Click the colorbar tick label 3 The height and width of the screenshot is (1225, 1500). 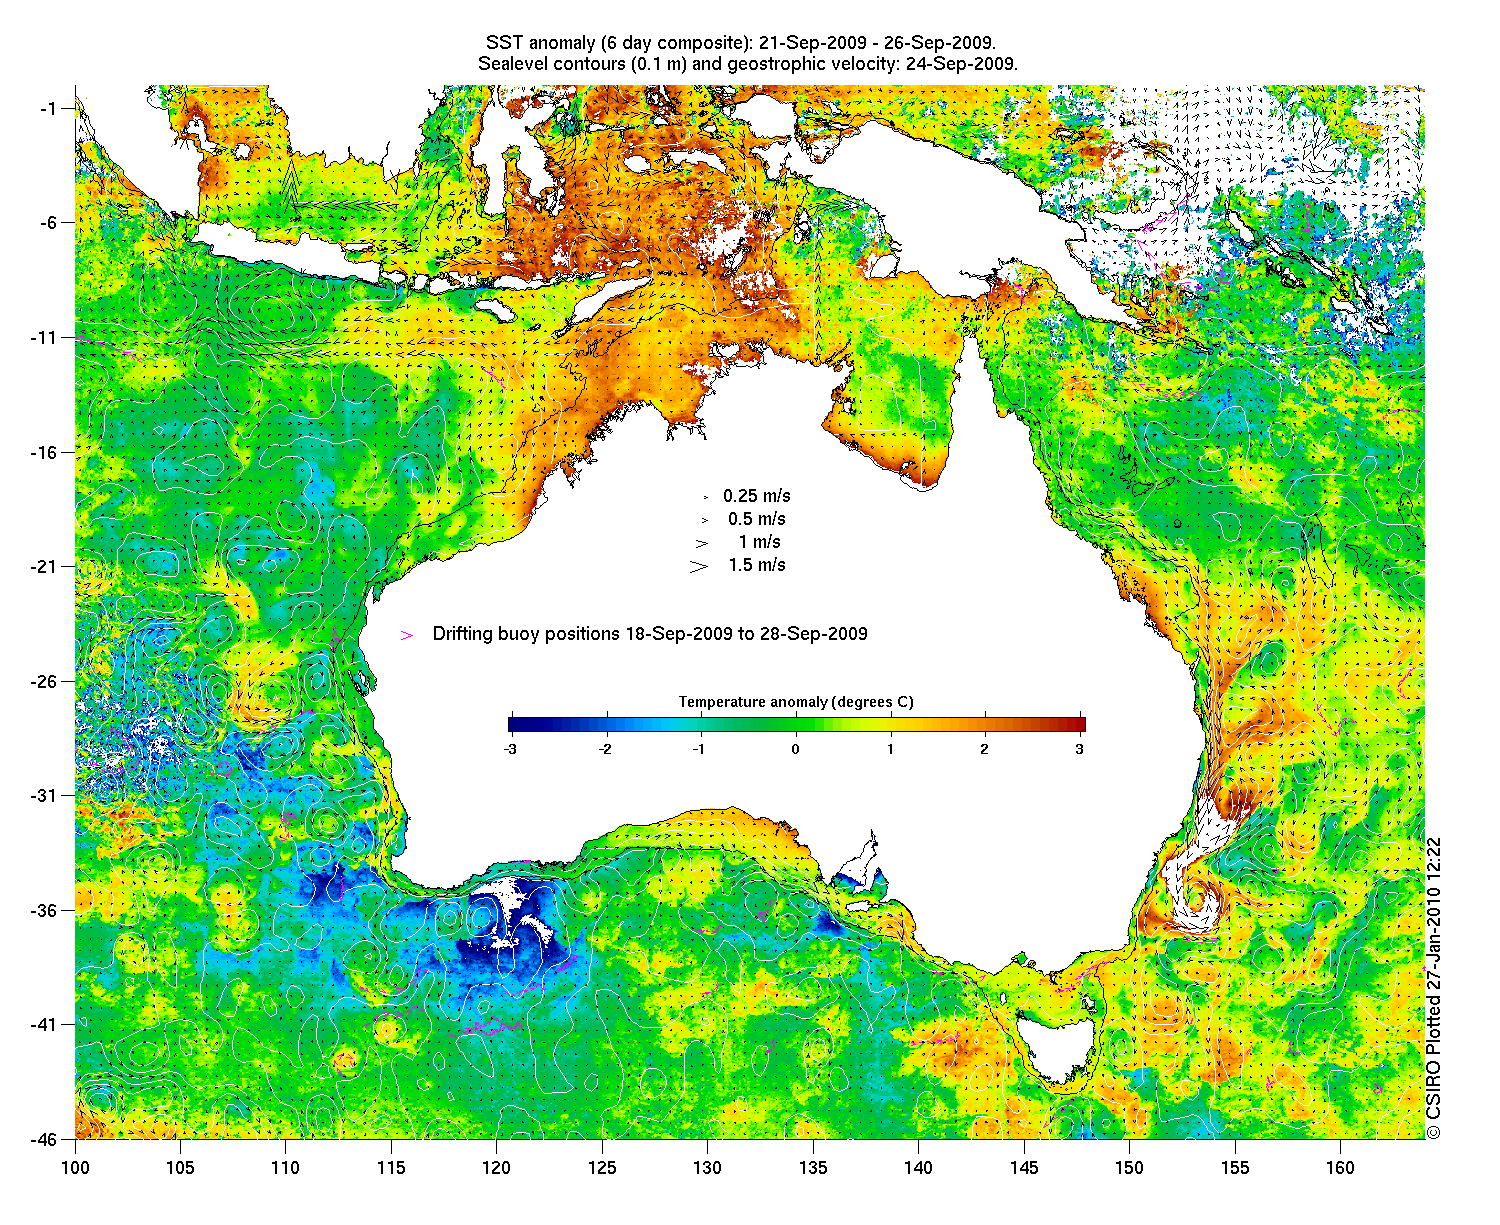point(1080,749)
